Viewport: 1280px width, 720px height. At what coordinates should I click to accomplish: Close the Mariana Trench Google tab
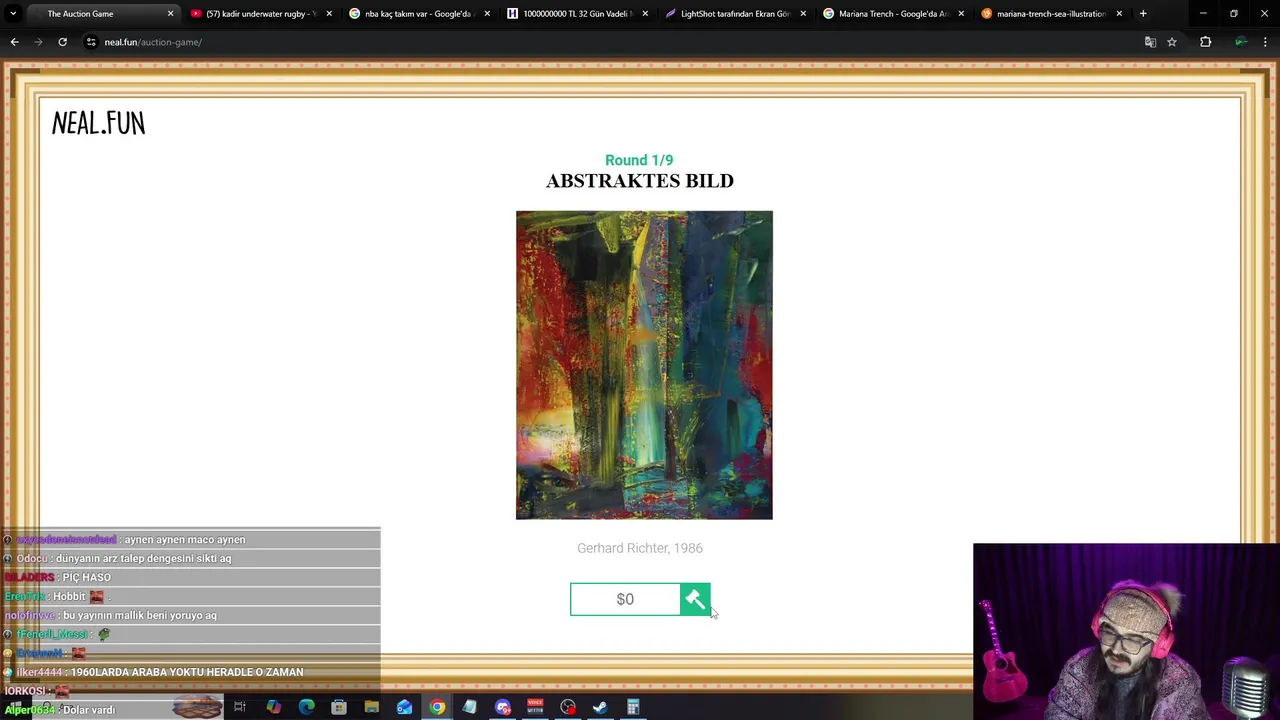pyautogui.click(x=961, y=14)
